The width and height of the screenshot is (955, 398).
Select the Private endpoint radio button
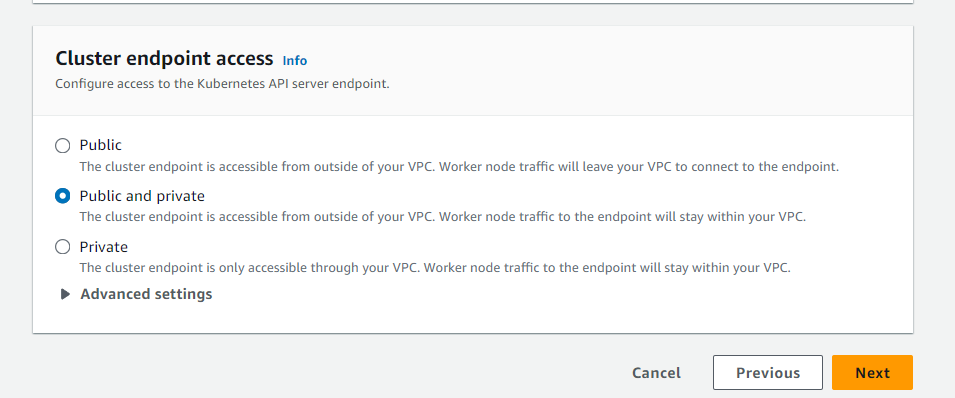pyautogui.click(x=63, y=247)
